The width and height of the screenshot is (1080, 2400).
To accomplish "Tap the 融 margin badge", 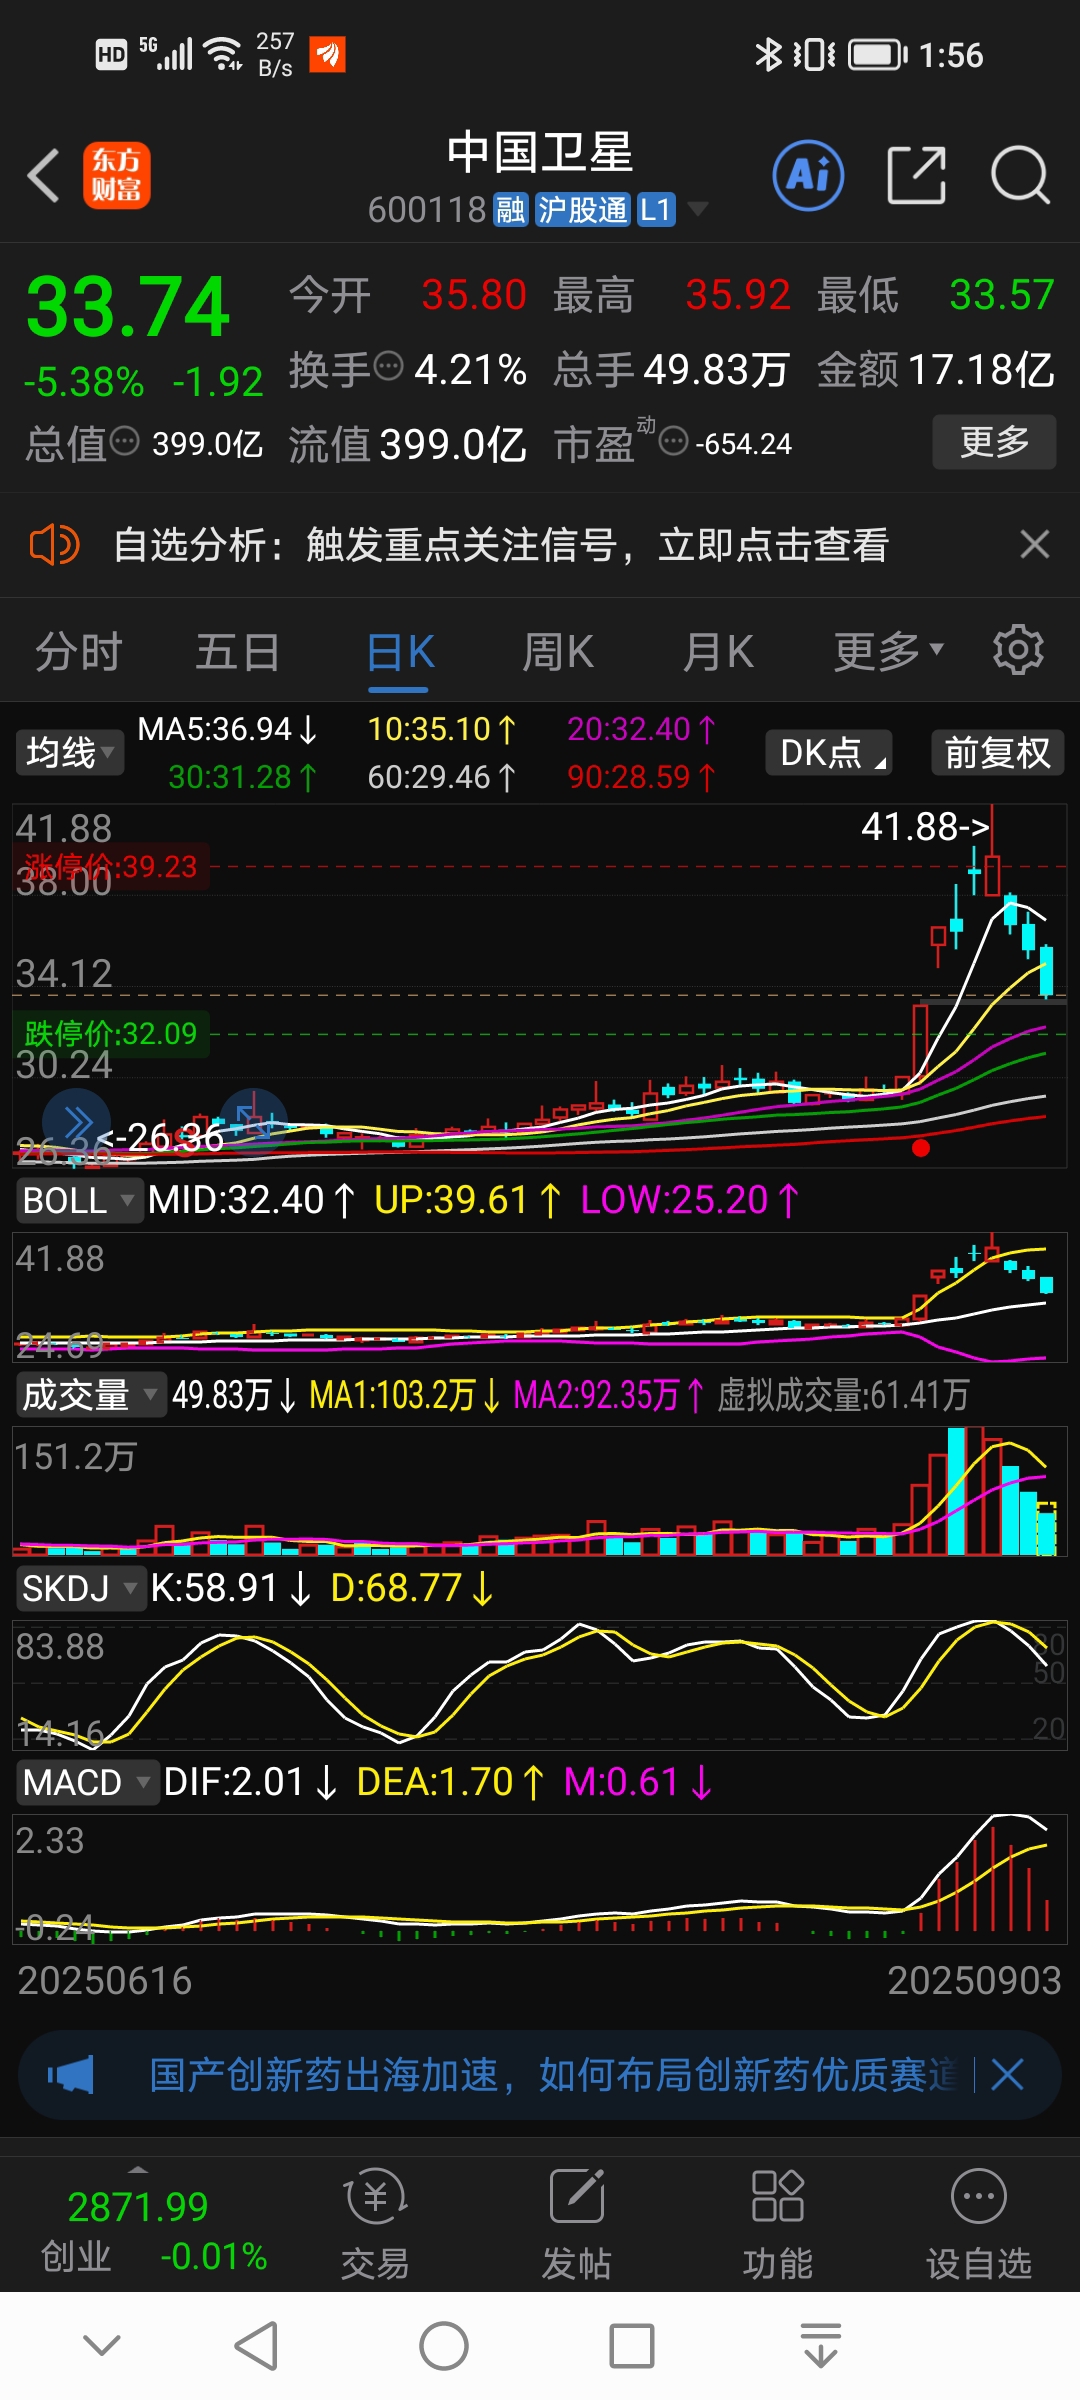I will tap(510, 210).
